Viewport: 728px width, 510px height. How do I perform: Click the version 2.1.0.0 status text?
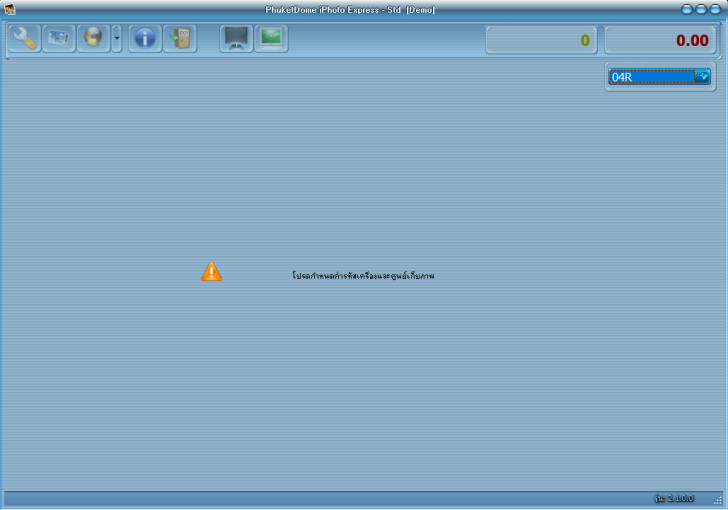point(674,498)
